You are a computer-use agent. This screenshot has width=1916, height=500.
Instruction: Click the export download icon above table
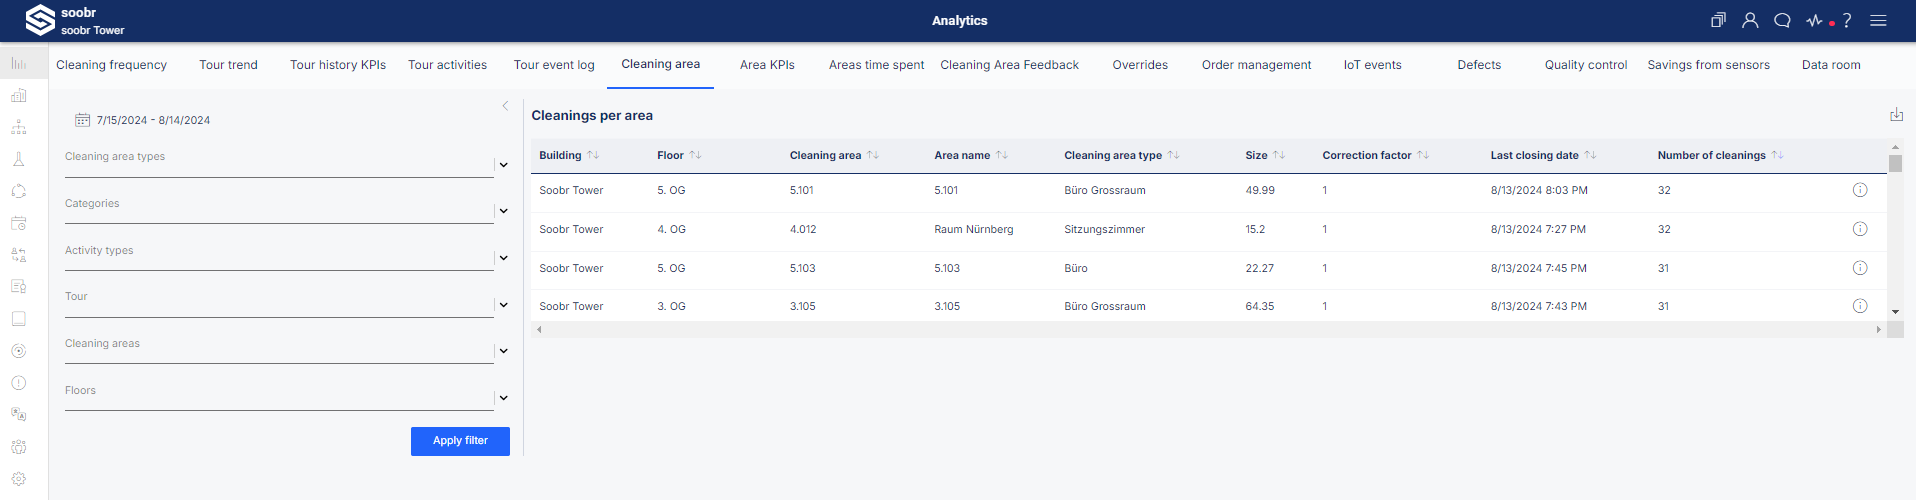pyautogui.click(x=1896, y=115)
